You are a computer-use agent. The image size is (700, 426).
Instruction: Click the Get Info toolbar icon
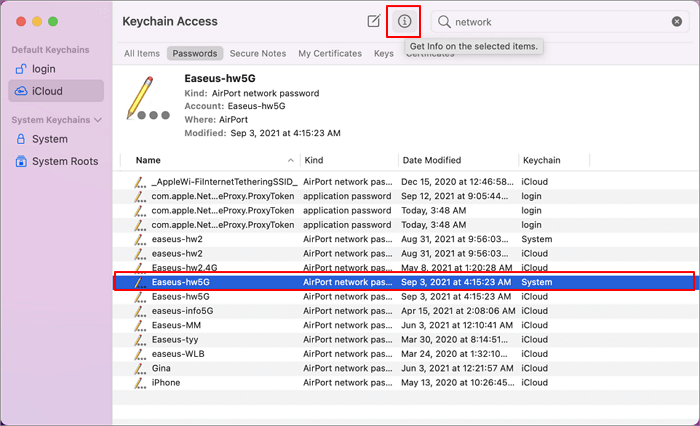click(404, 21)
